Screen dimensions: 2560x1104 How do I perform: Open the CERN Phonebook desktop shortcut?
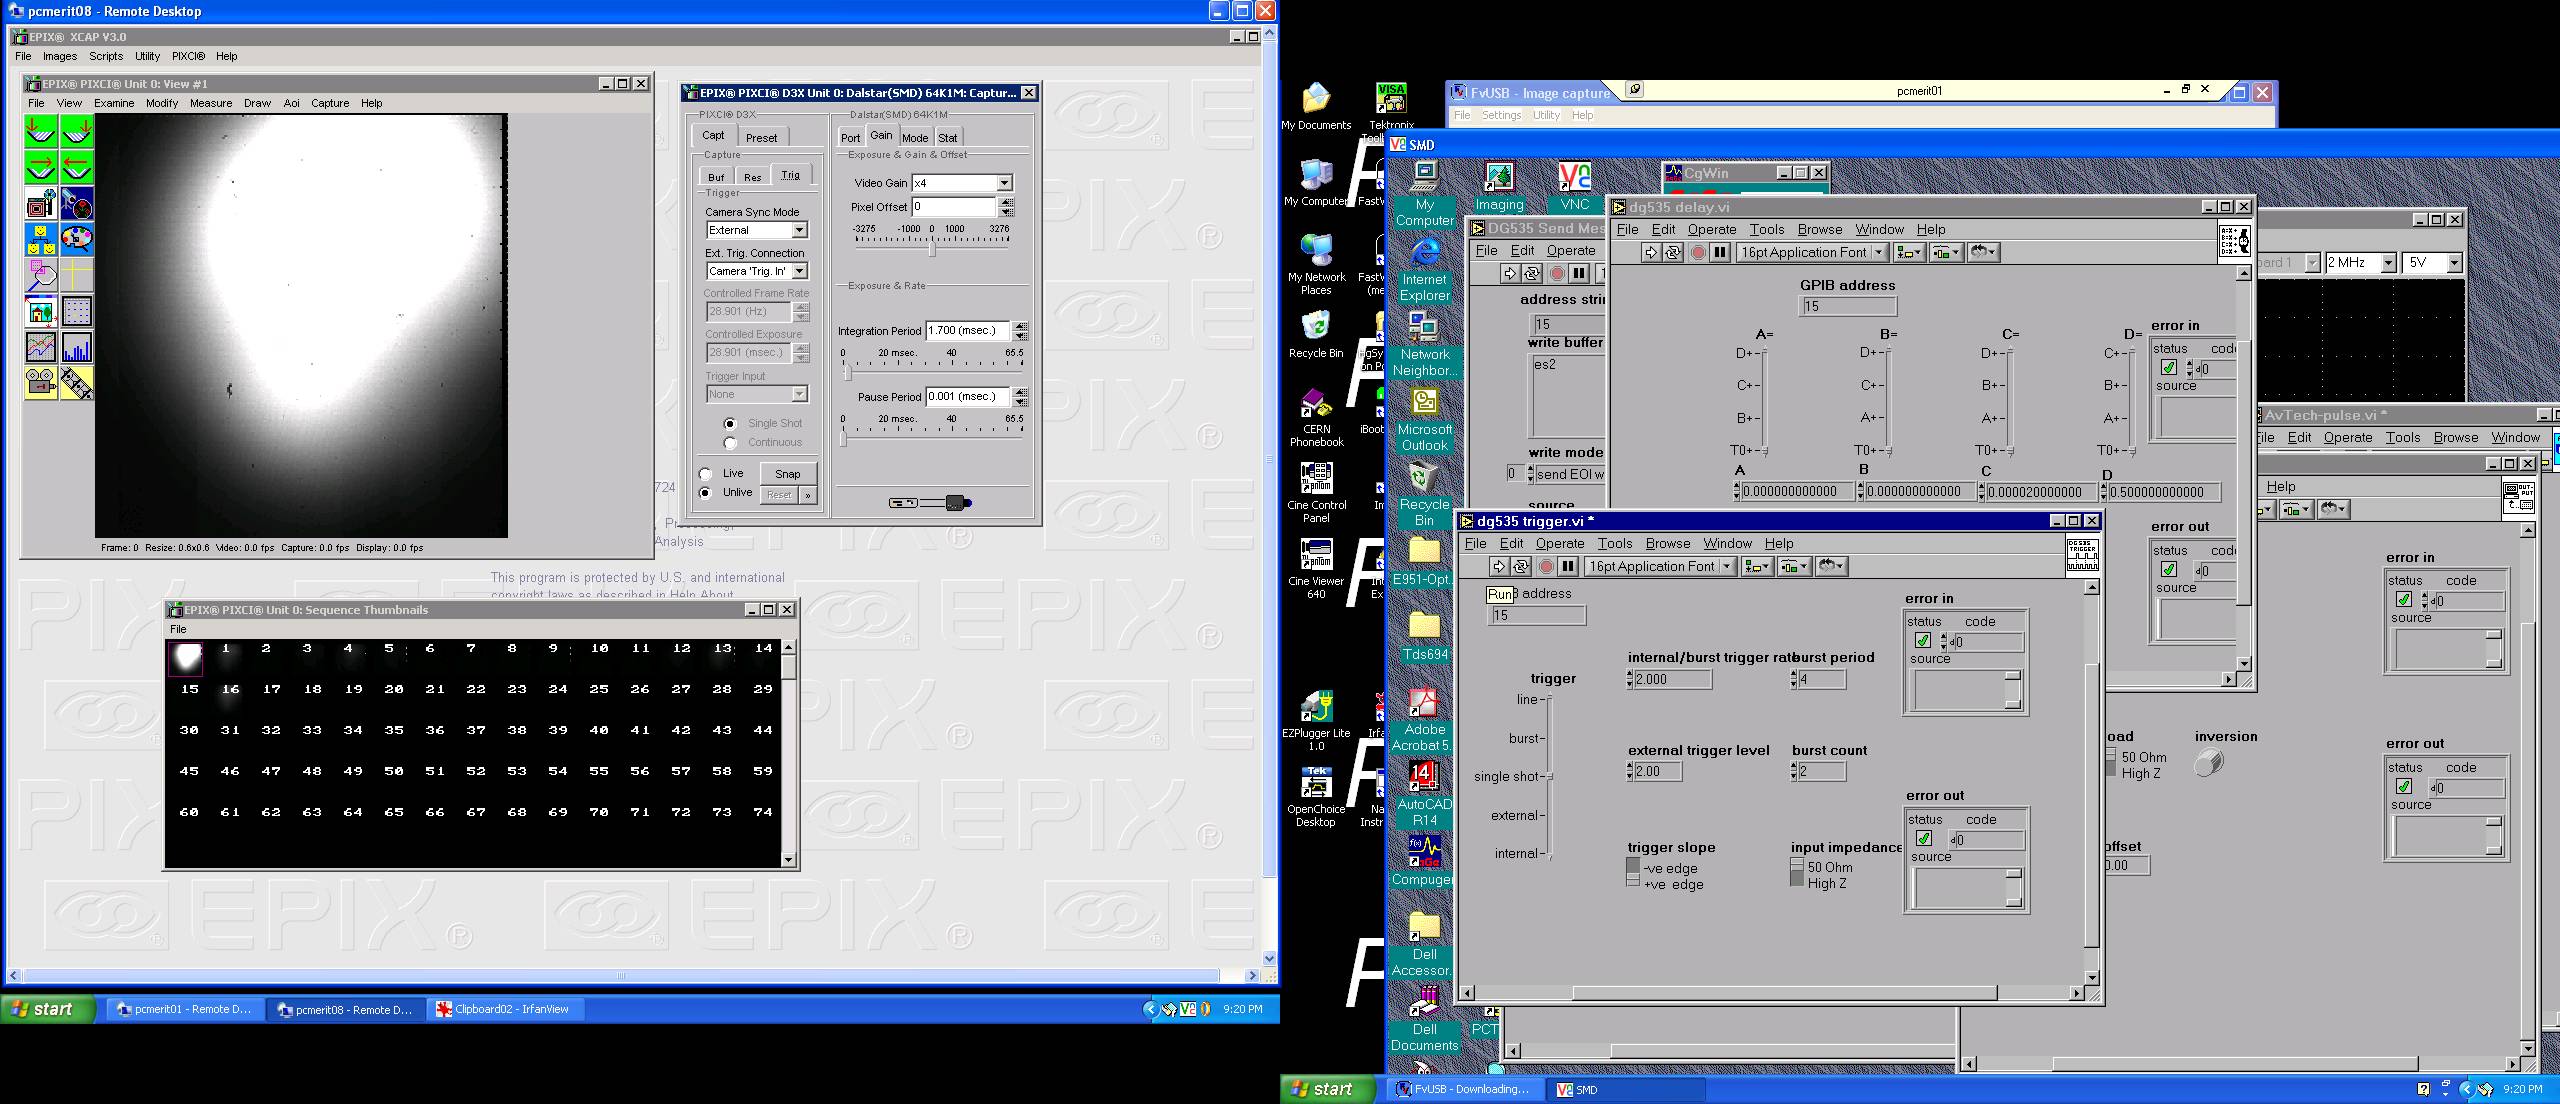tap(1316, 418)
